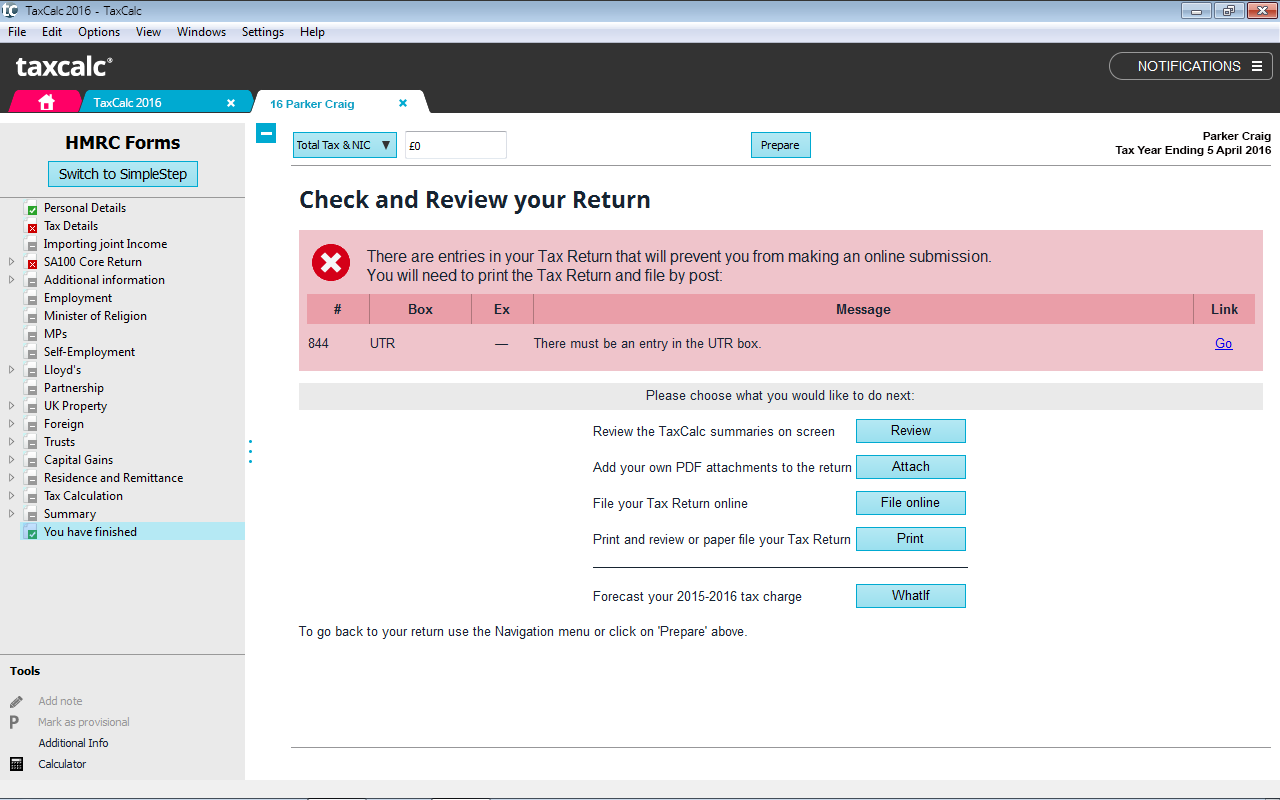Viewport: 1280px width, 800px height.
Task: Open the Calculator tool
Action: [x=16, y=764]
